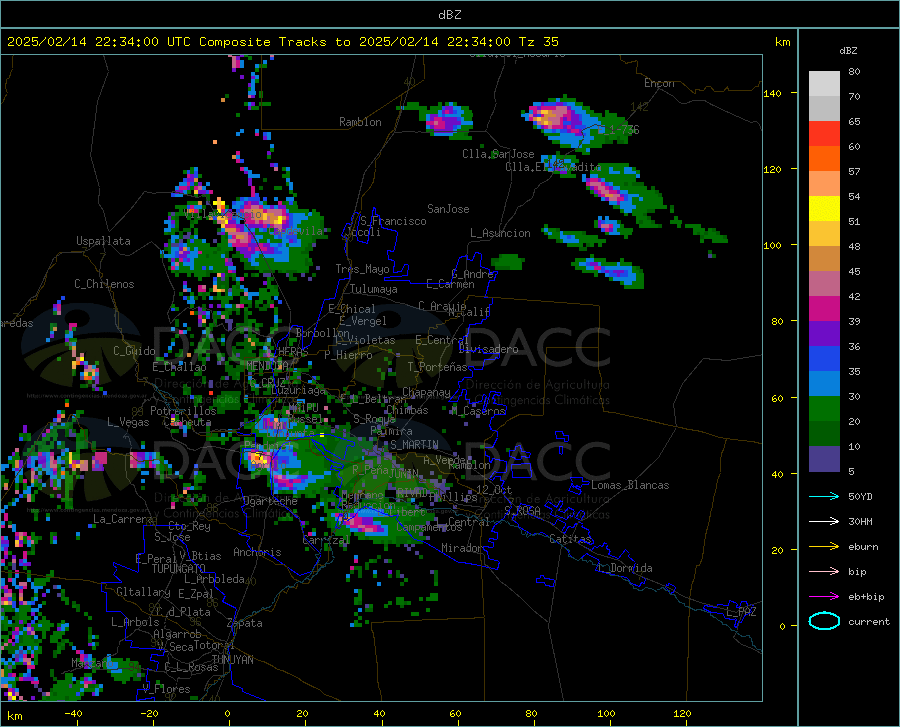The height and width of the screenshot is (727, 900).
Task: Pick the violet 36-39 dBZ band
Action: pos(824,334)
